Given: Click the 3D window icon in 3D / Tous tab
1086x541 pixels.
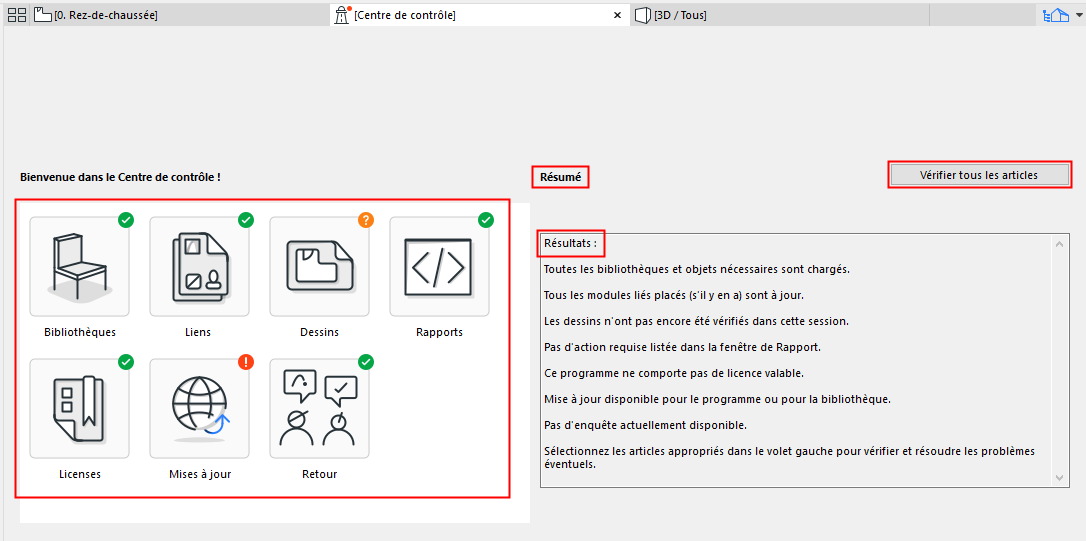Looking at the screenshot, I should tap(643, 15).
